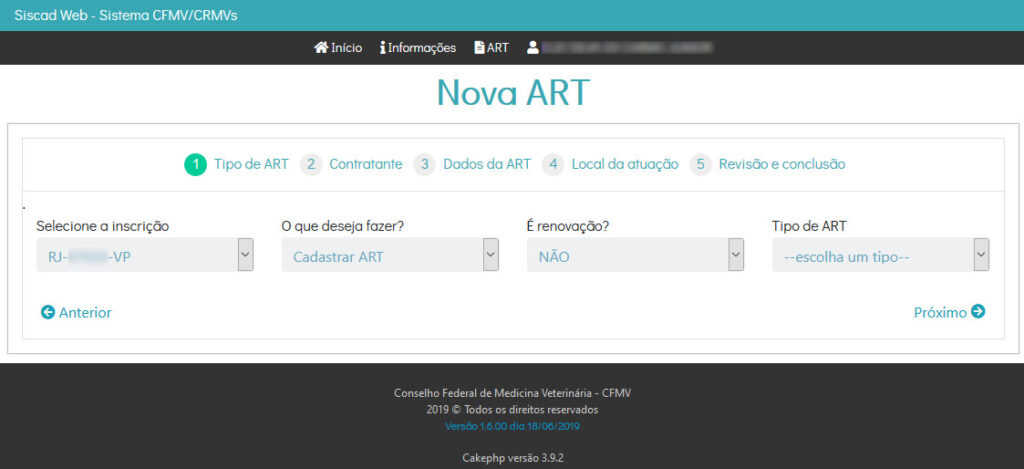Click the document icon beside ART

coord(479,48)
